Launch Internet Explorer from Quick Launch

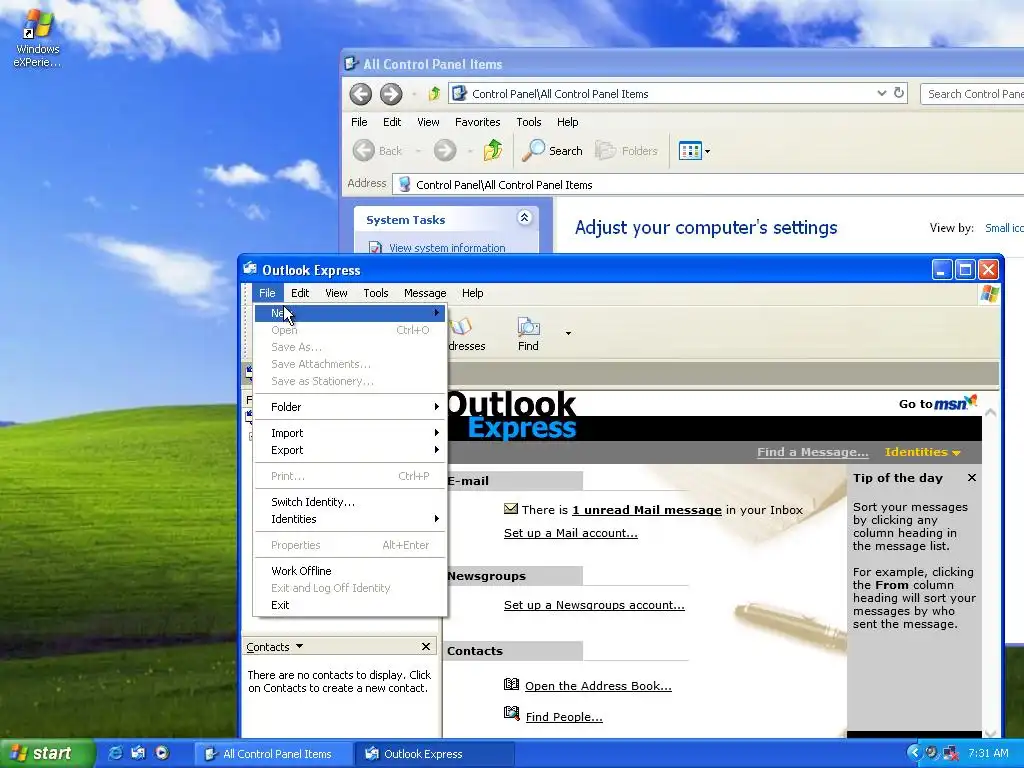coord(116,753)
